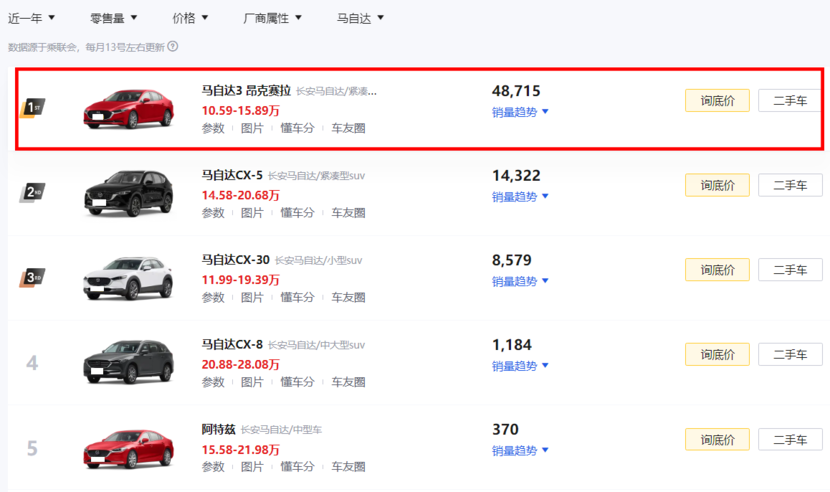
Task: Expand 销量趋势 for 马自达CX-5
Action: pyautogui.click(x=520, y=197)
